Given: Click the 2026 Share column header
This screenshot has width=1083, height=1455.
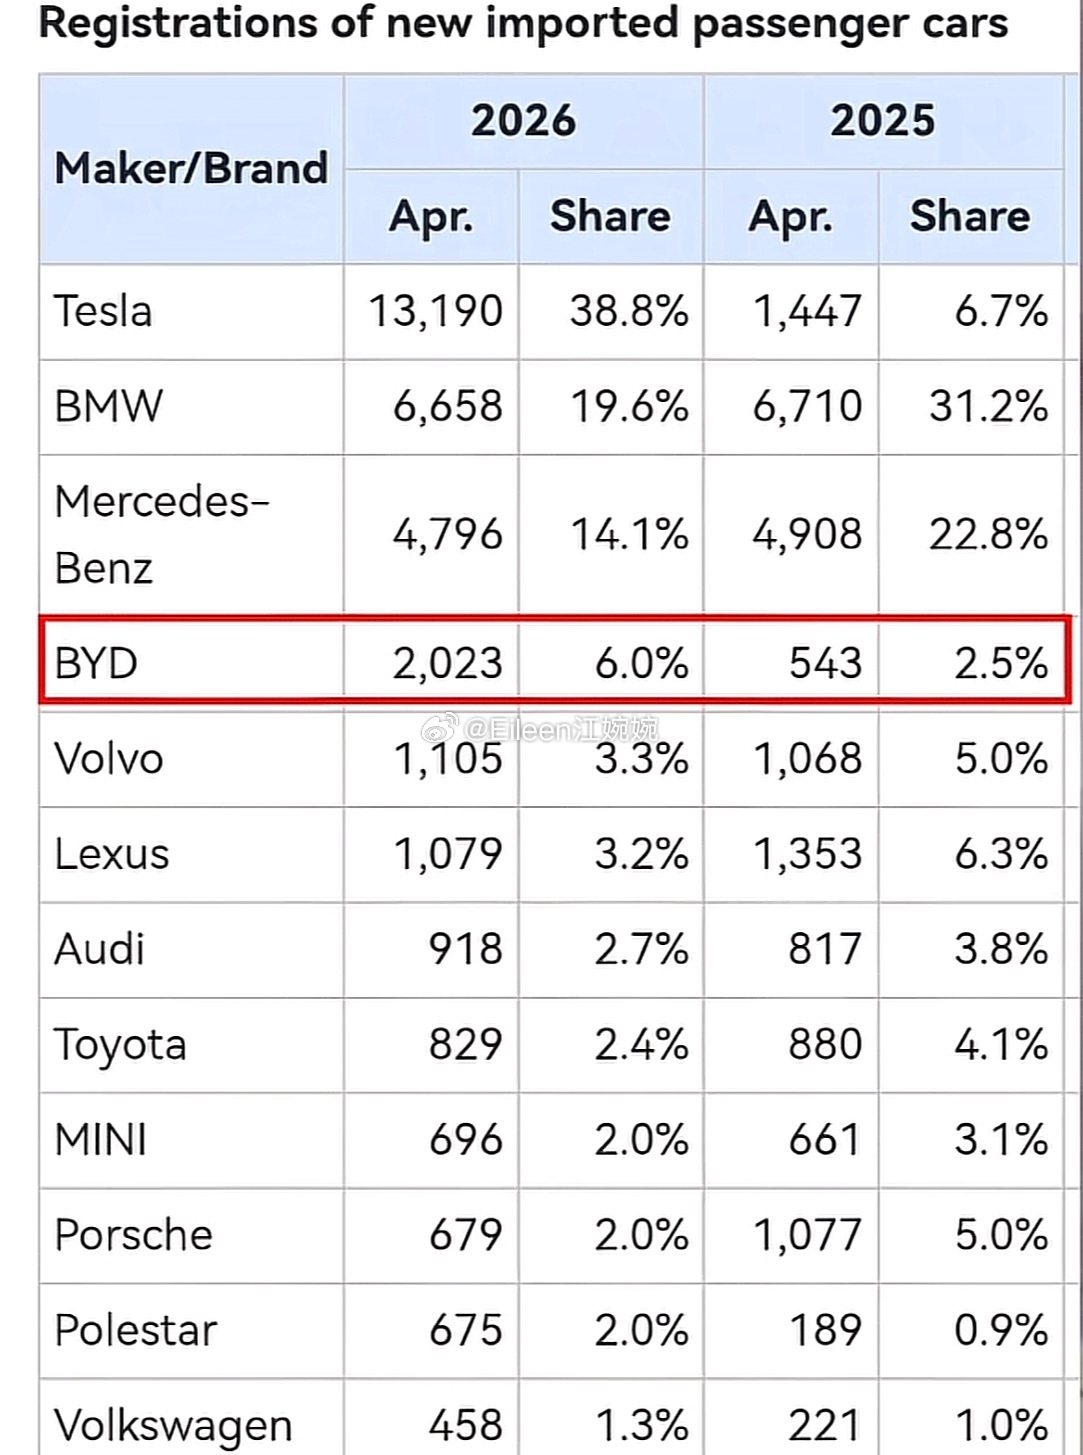Looking at the screenshot, I should pyautogui.click(x=610, y=216).
